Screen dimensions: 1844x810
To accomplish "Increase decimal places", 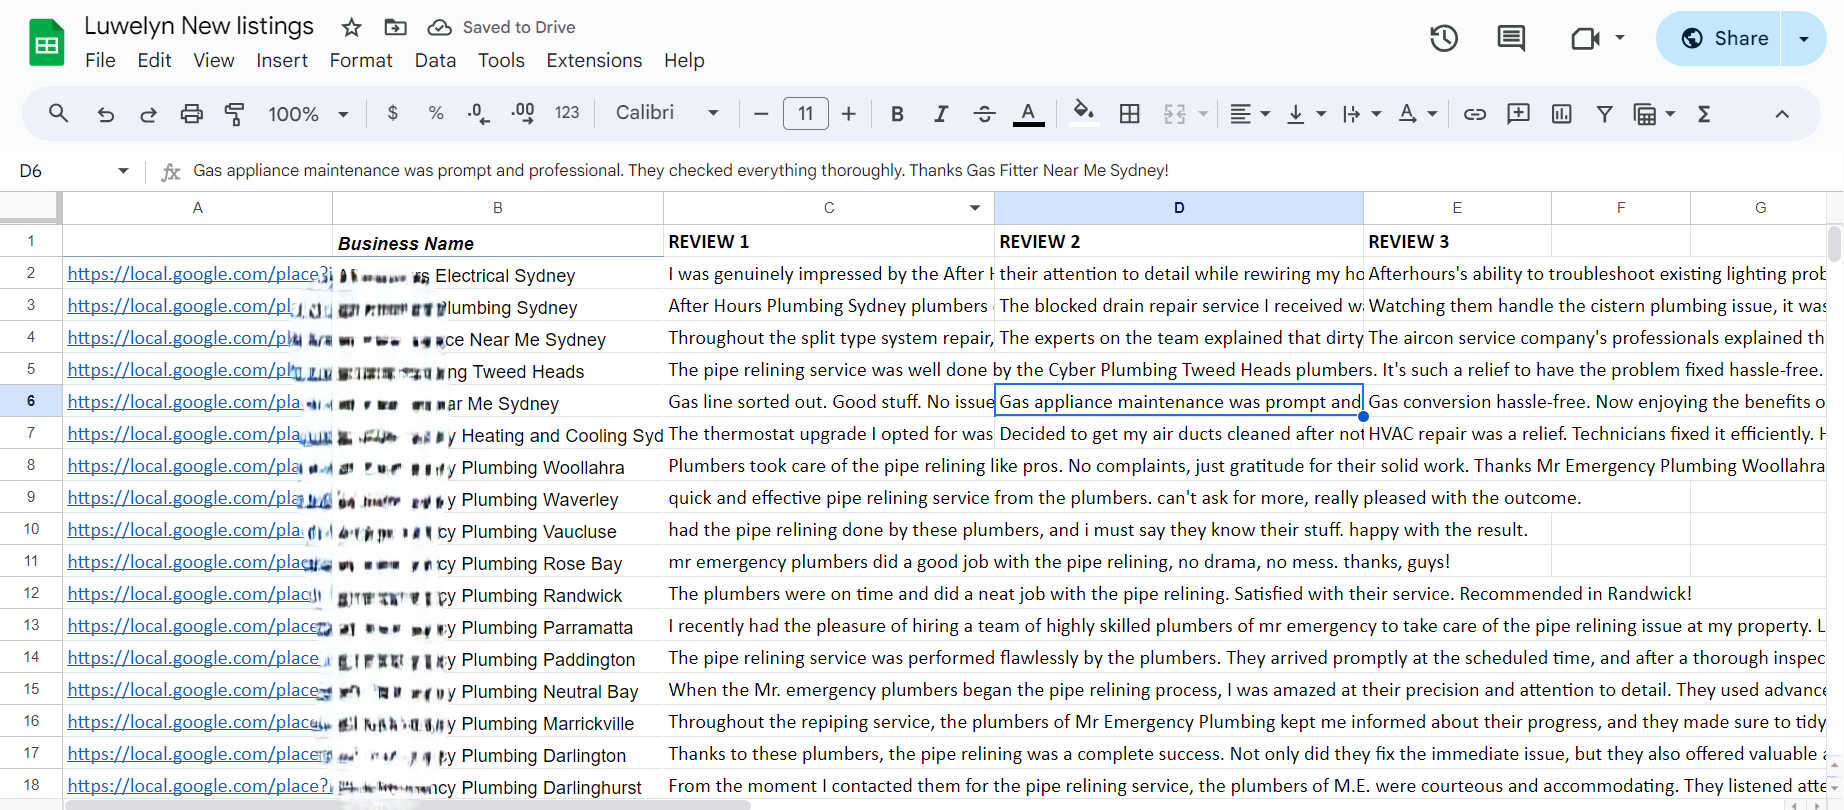I will [x=523, y=114].
